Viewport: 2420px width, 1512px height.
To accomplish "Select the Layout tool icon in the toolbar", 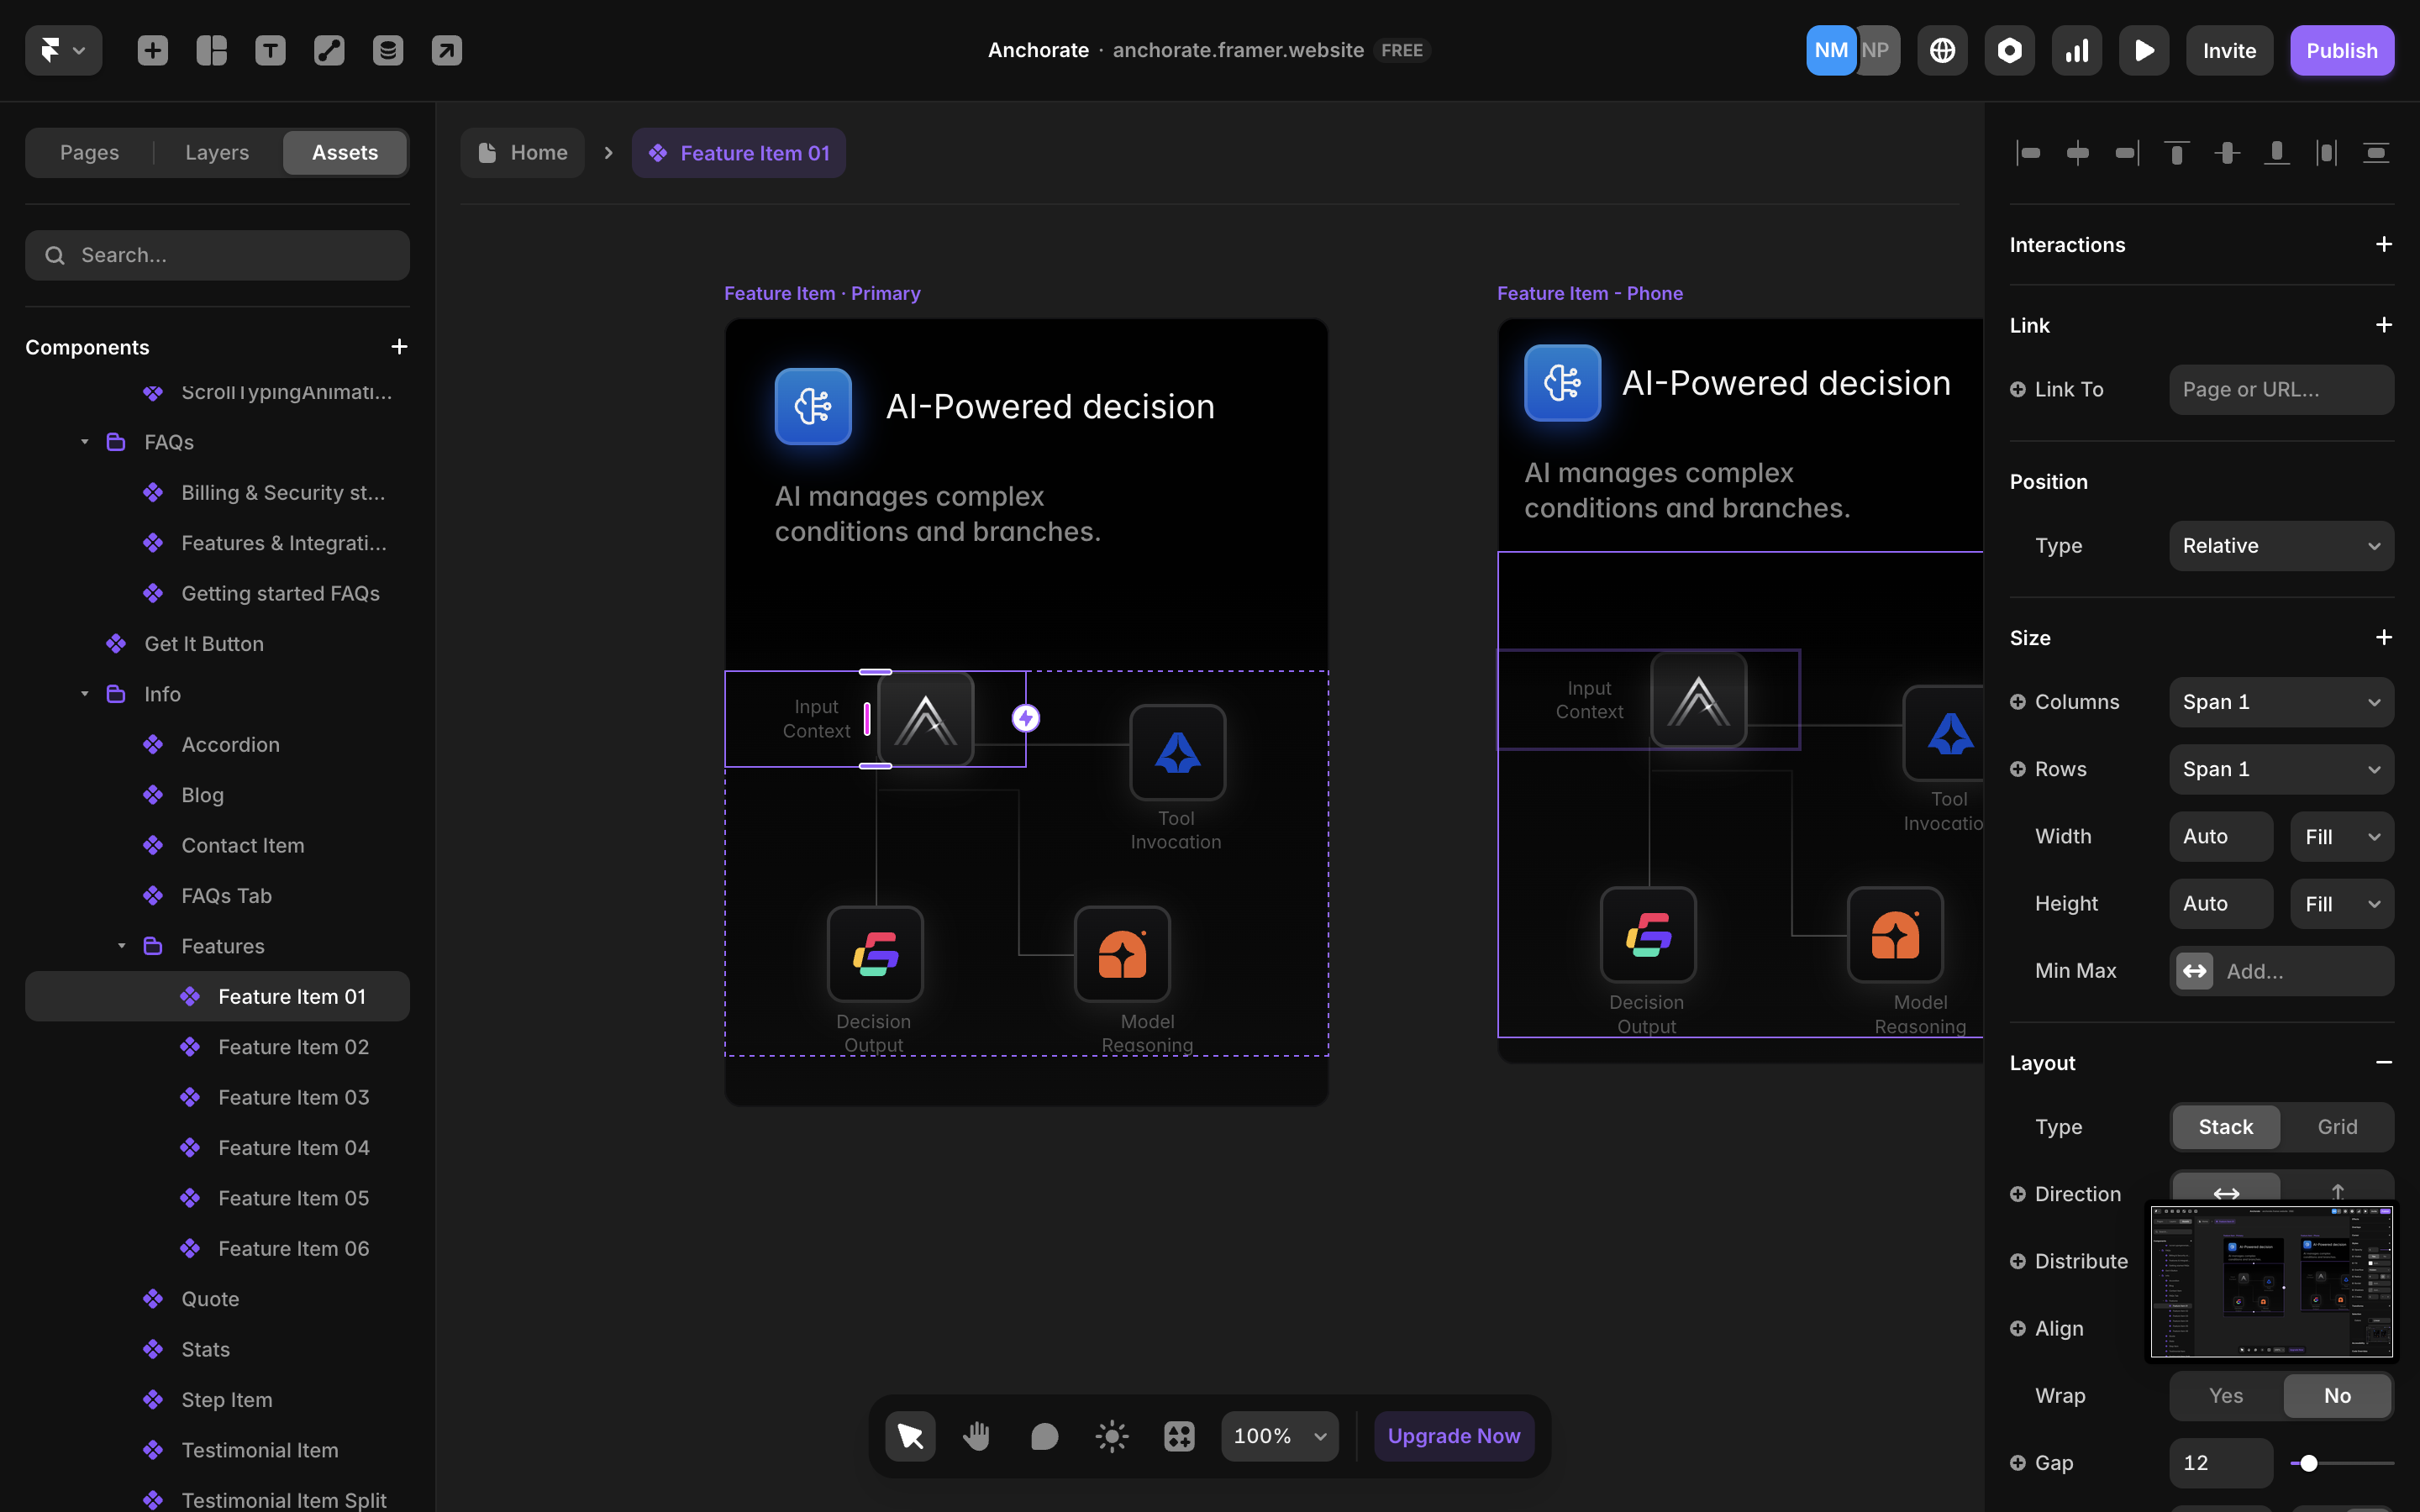I will coord(211,50).
